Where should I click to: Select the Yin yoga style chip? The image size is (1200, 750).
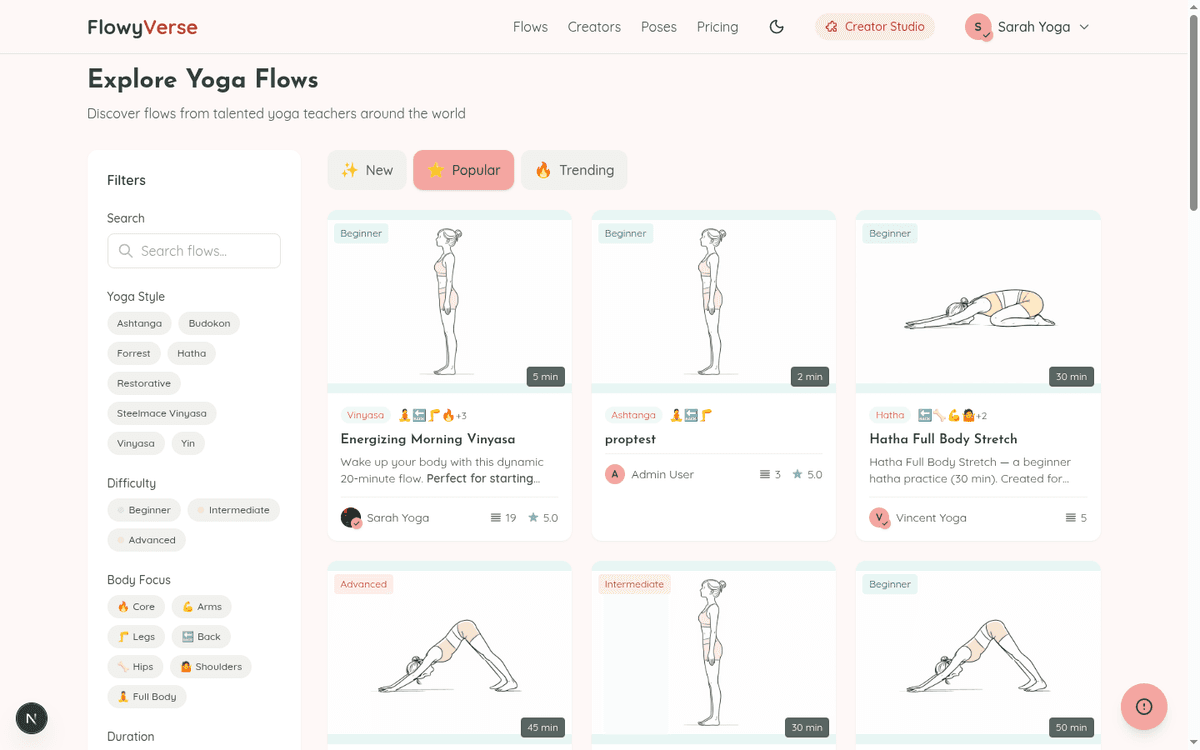tap(188, 443)
